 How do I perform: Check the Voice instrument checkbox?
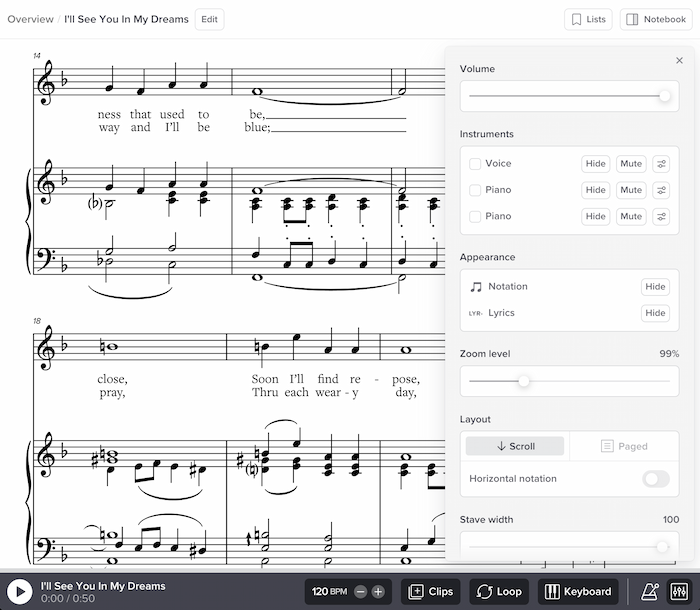[475, 164]
